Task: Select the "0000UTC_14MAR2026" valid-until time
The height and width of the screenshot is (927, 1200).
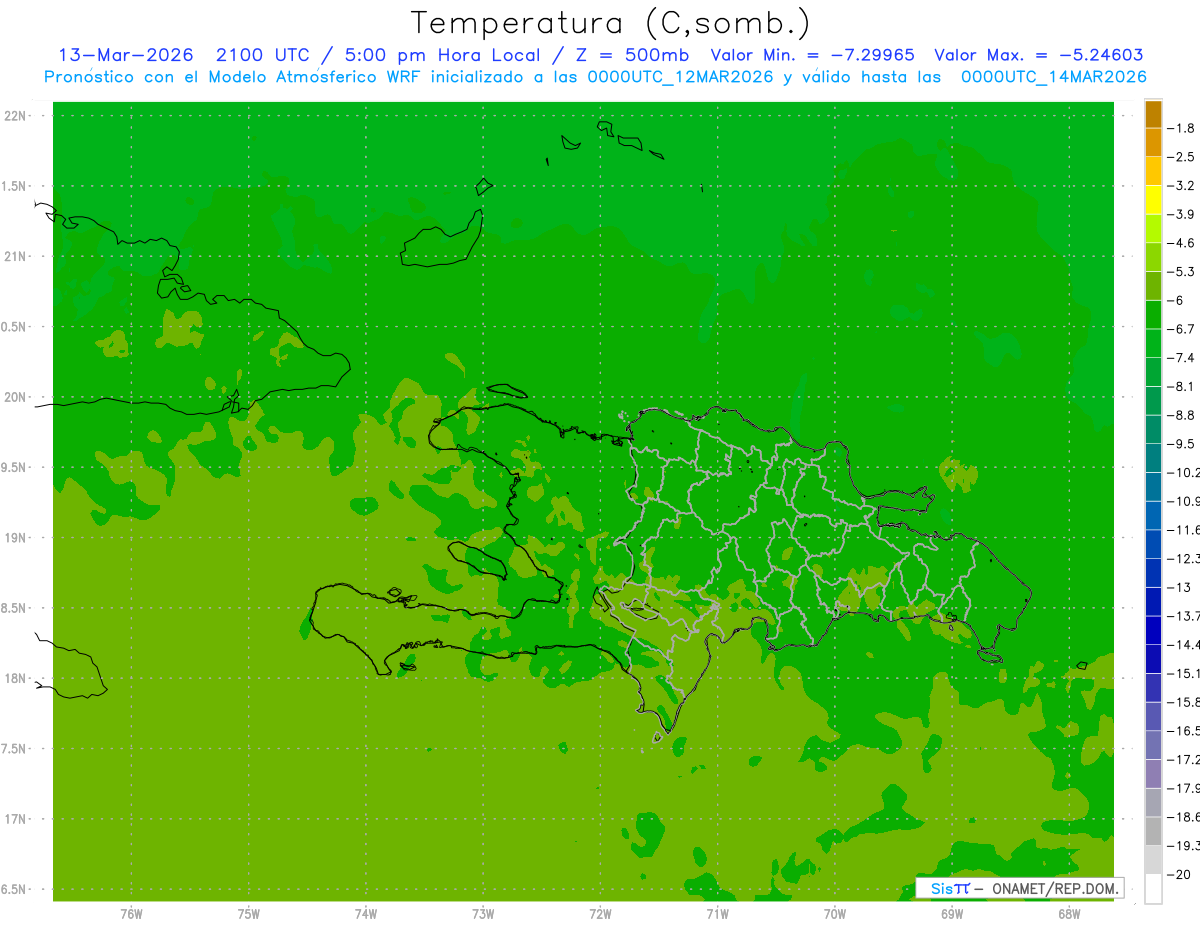Action: [x=1052, y=77]
